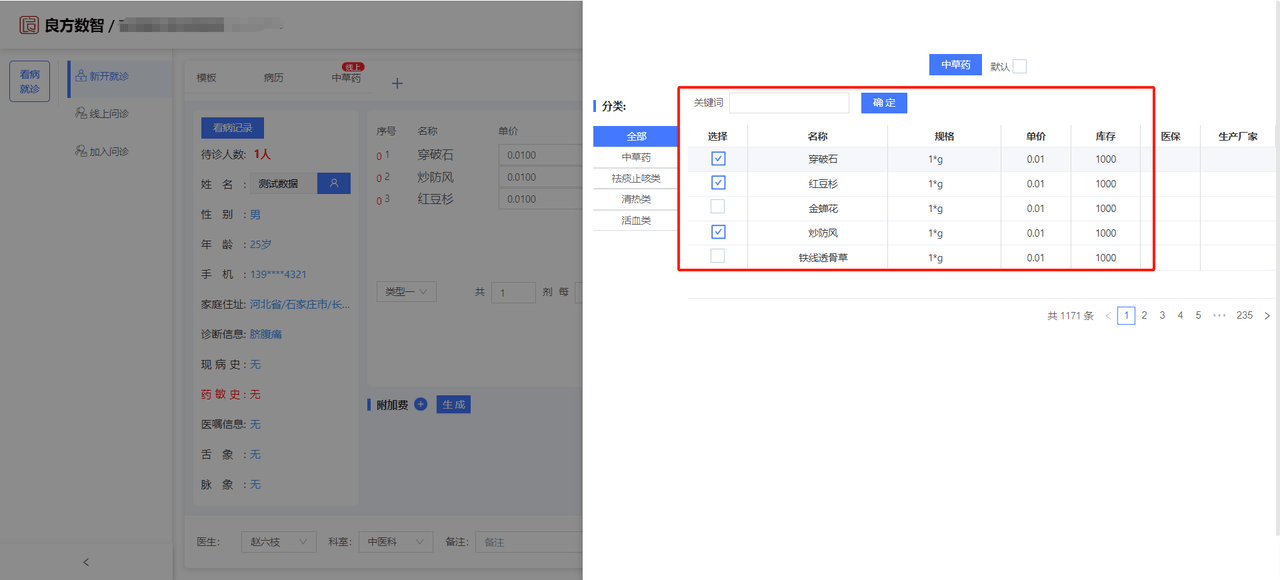Open the 医生 赵六枝 dropdown
This screenshot has height=580, width=1280.
click(279, 541)
